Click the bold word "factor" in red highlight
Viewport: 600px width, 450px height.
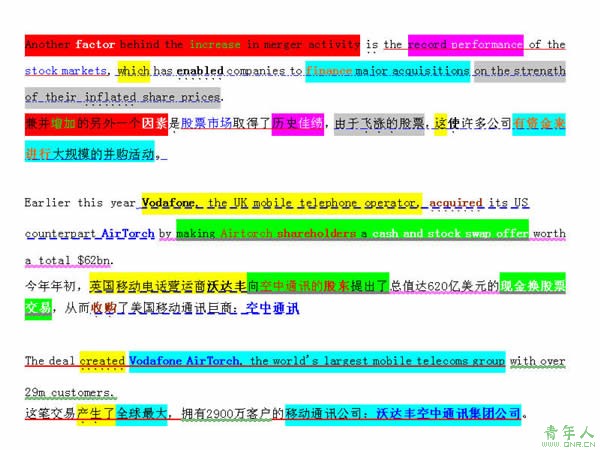coord(95,44)
